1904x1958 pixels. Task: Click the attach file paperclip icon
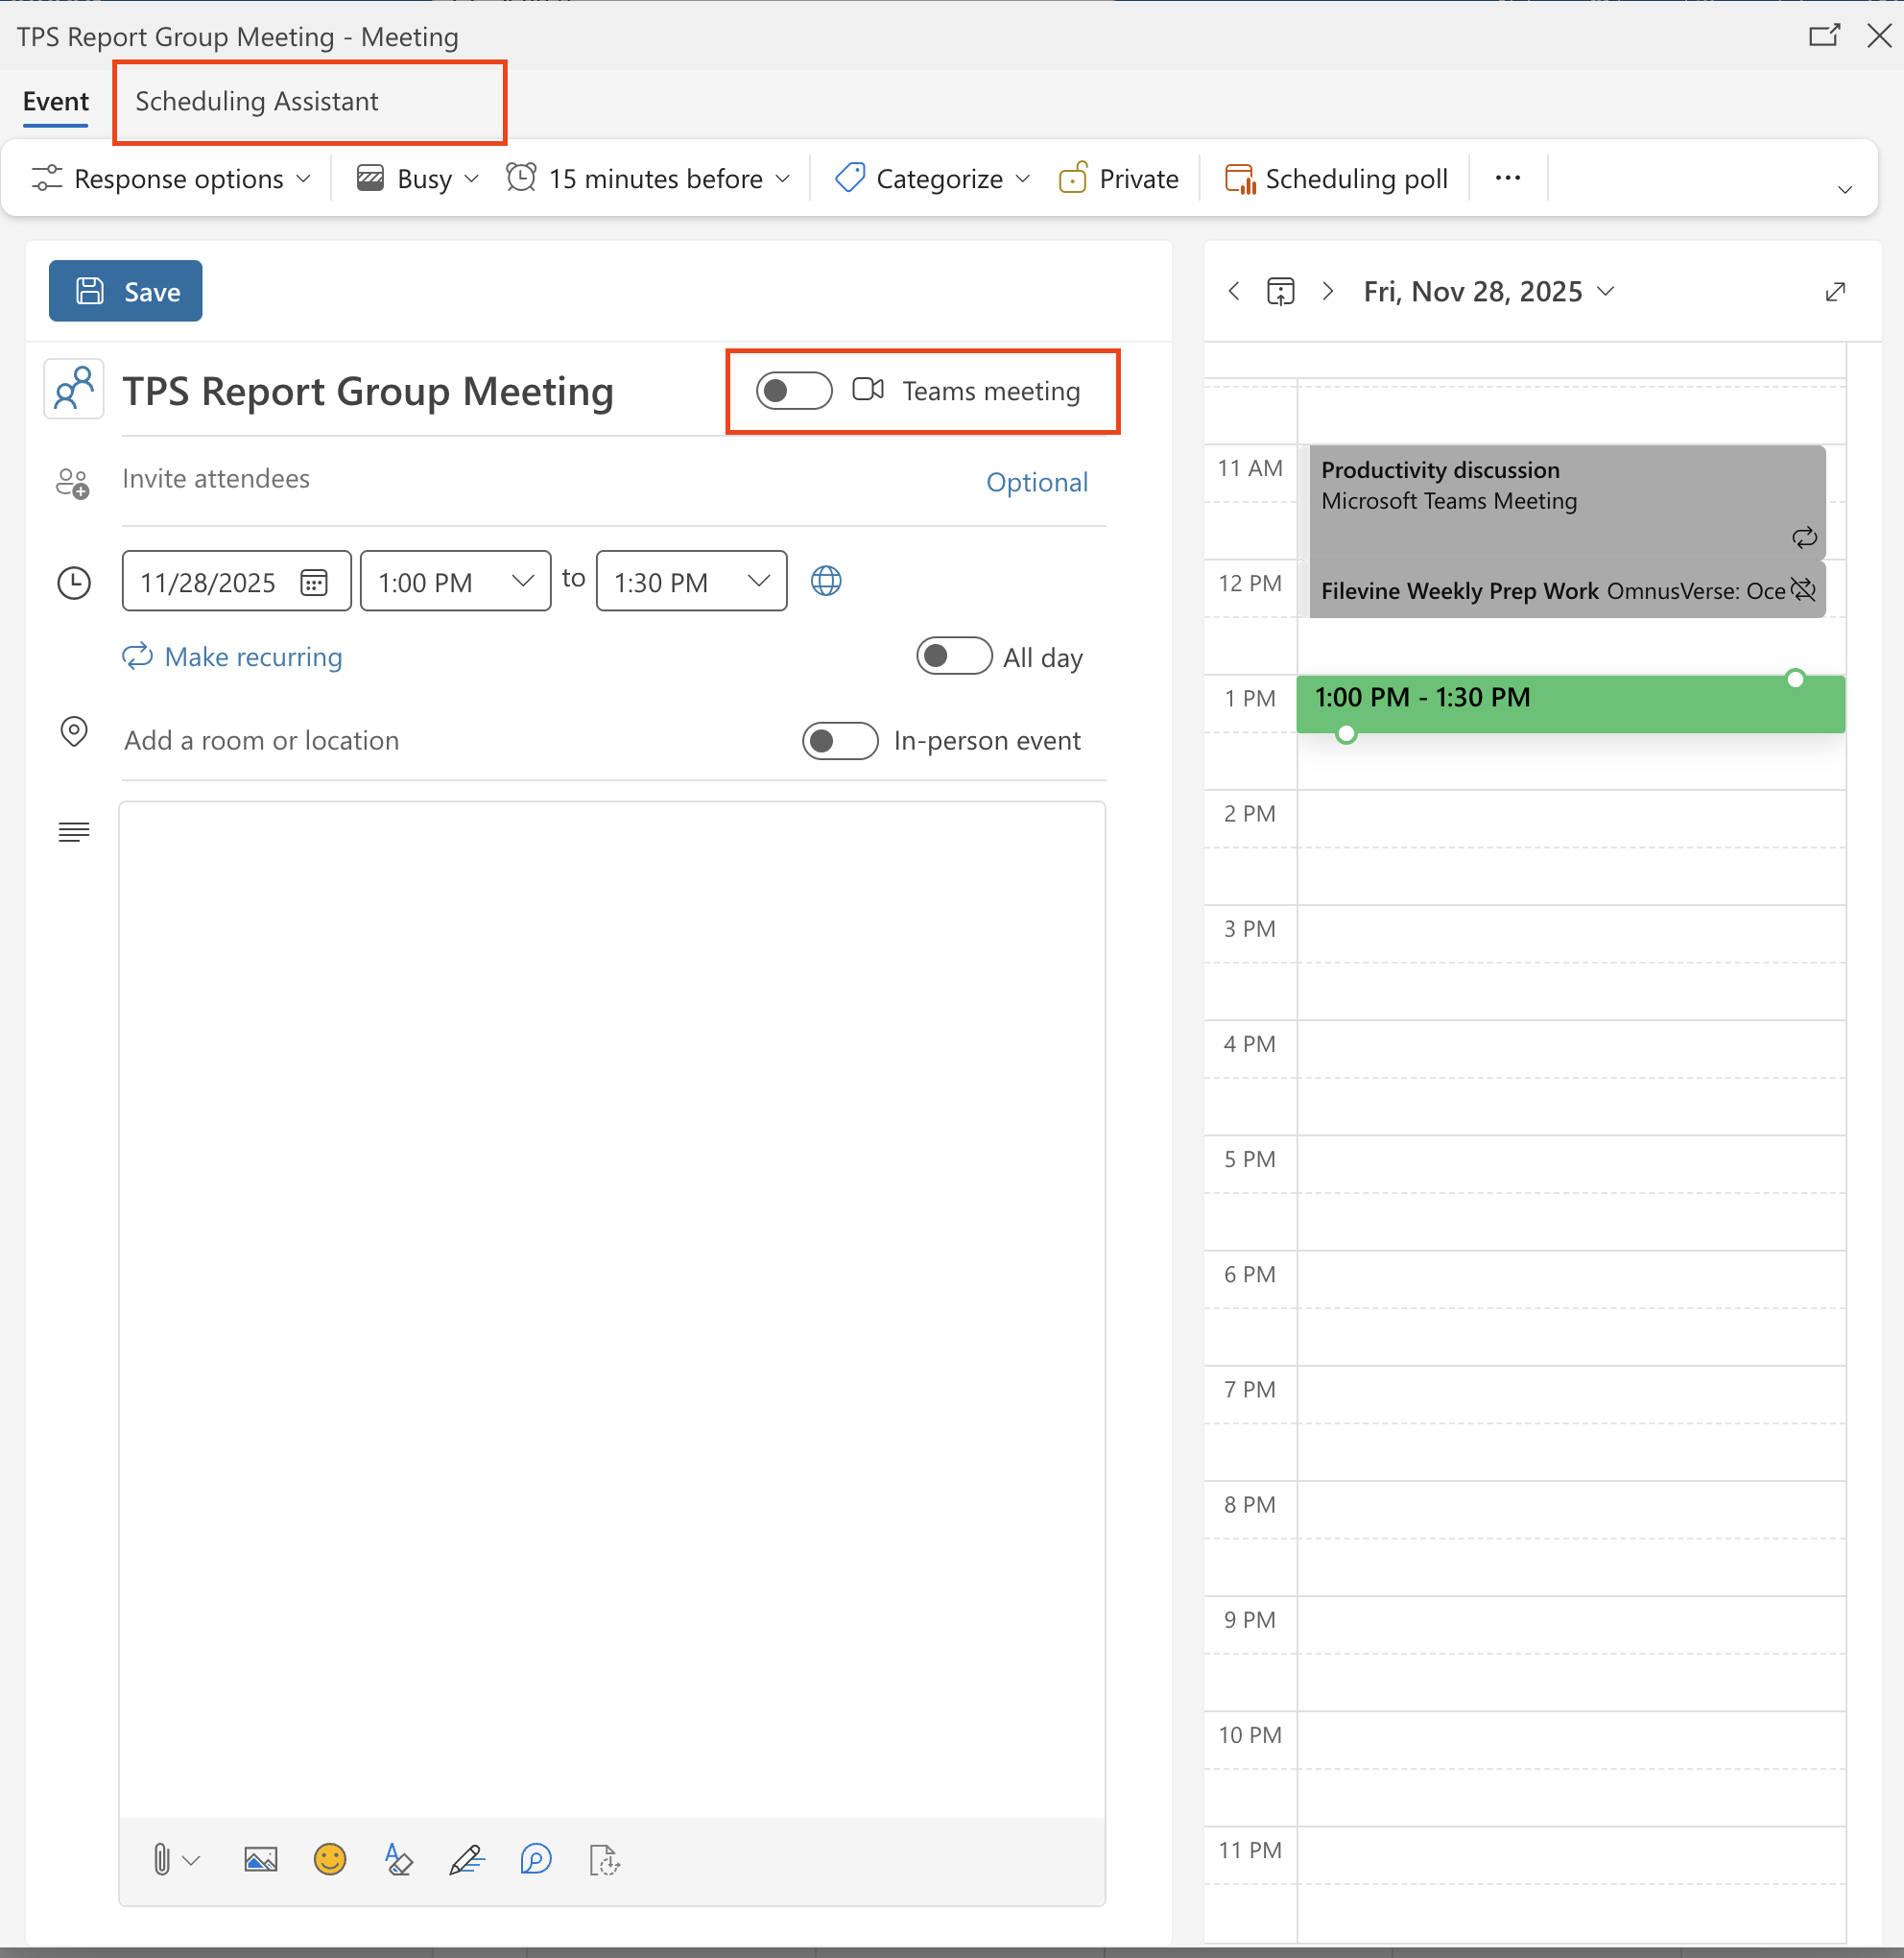(x=161, y=1860)
